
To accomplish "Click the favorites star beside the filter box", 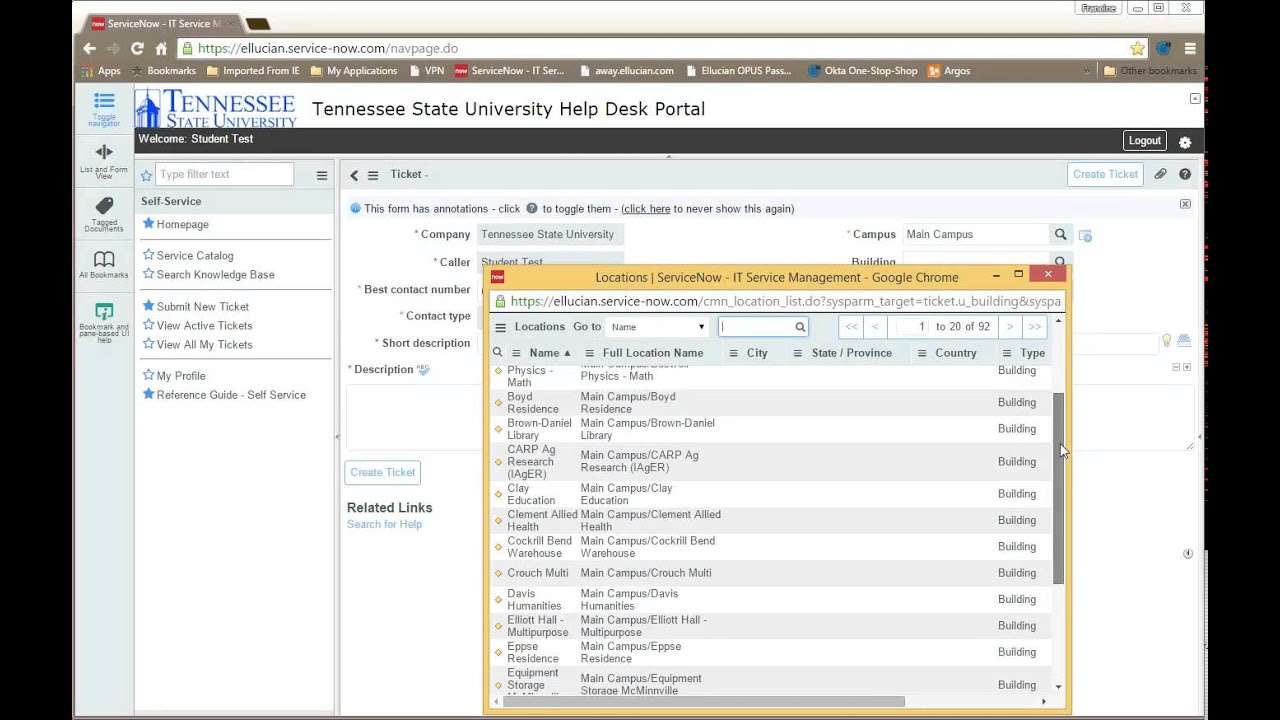I will 146,175.
